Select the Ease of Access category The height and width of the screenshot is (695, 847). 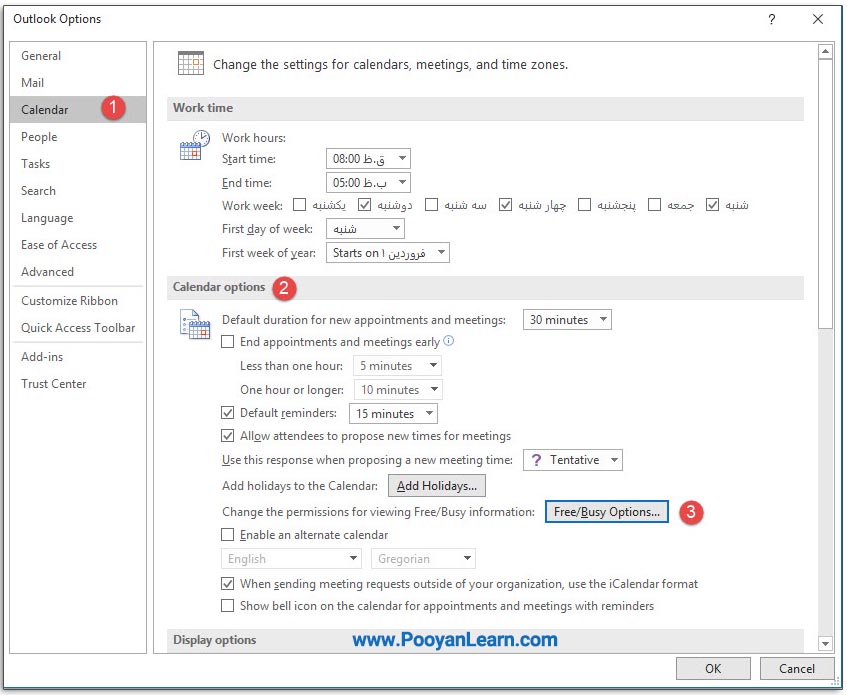point(78,245)
